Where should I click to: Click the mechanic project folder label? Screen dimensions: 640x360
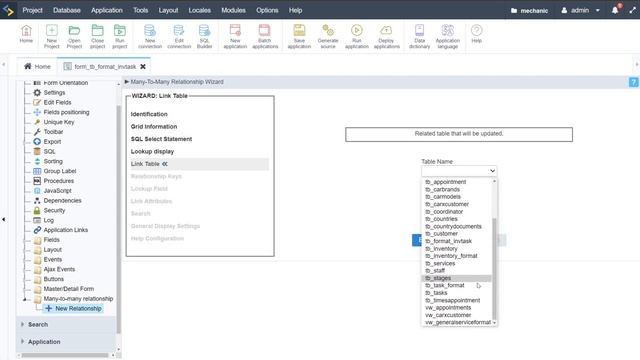point(529,11)
